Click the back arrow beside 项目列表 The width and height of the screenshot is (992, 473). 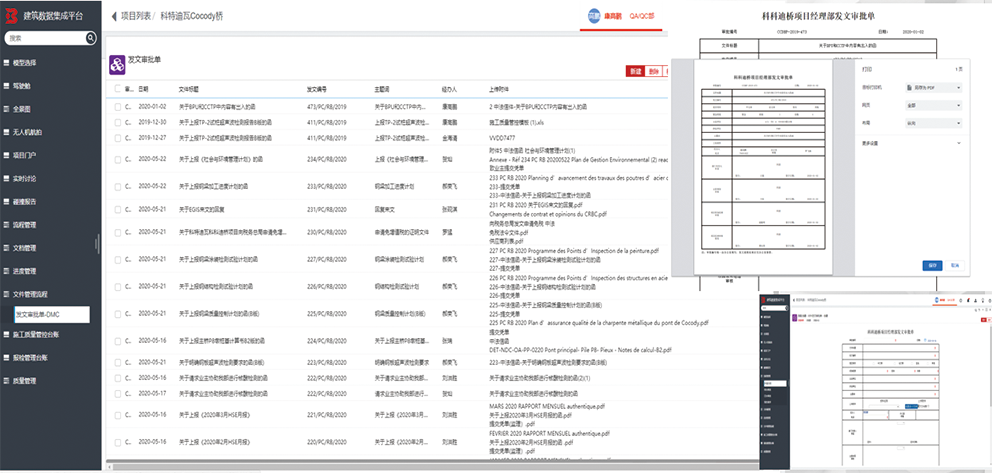point(112,17)
